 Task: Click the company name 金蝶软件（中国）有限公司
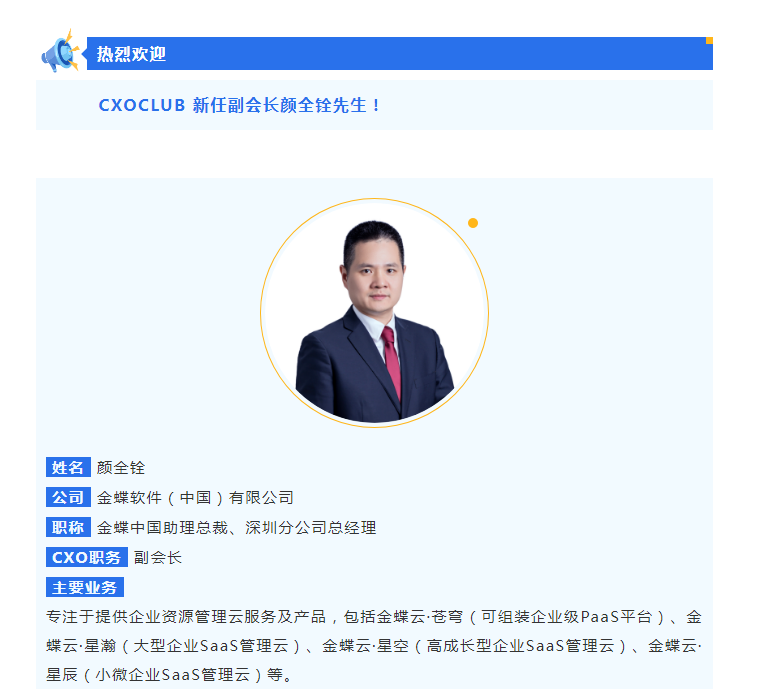[x=195, y=498]
